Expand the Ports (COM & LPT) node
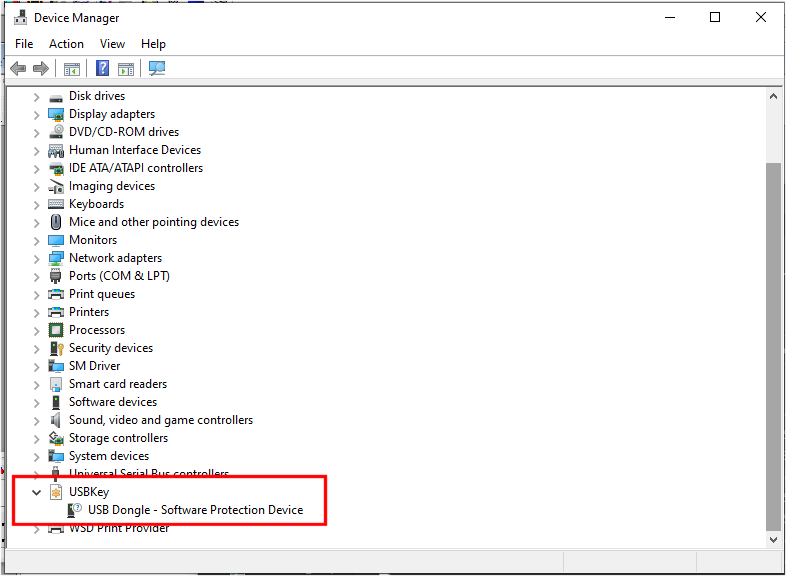 [36, 277]
